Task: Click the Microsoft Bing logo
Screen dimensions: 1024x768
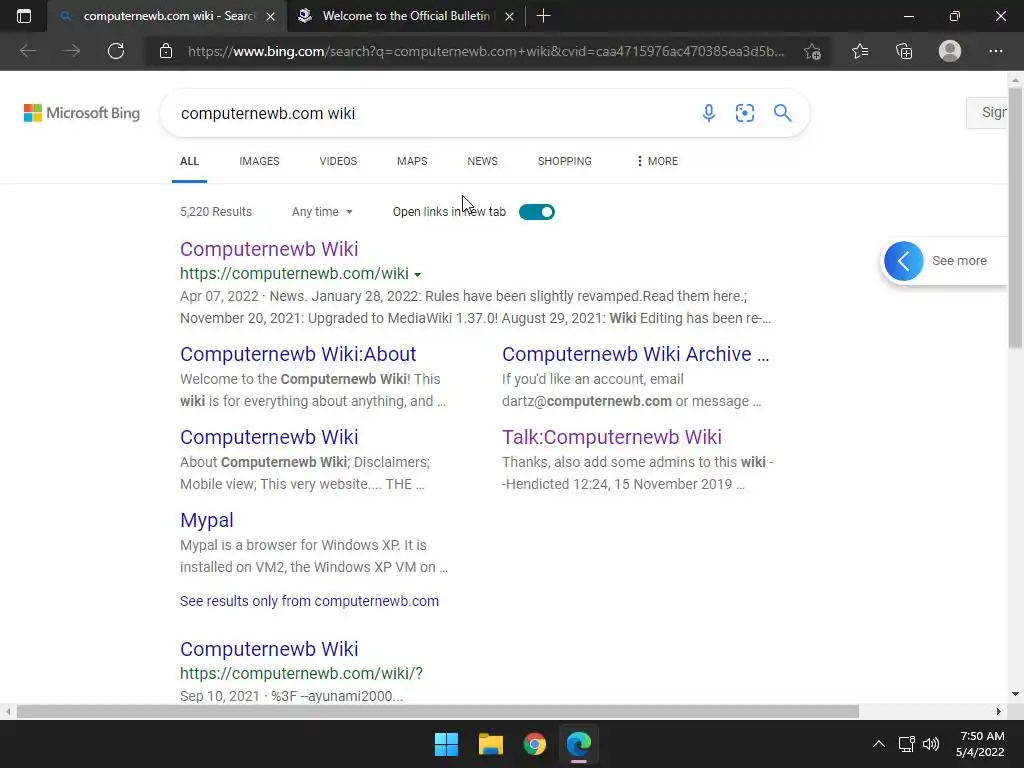Action: (82, 113)
